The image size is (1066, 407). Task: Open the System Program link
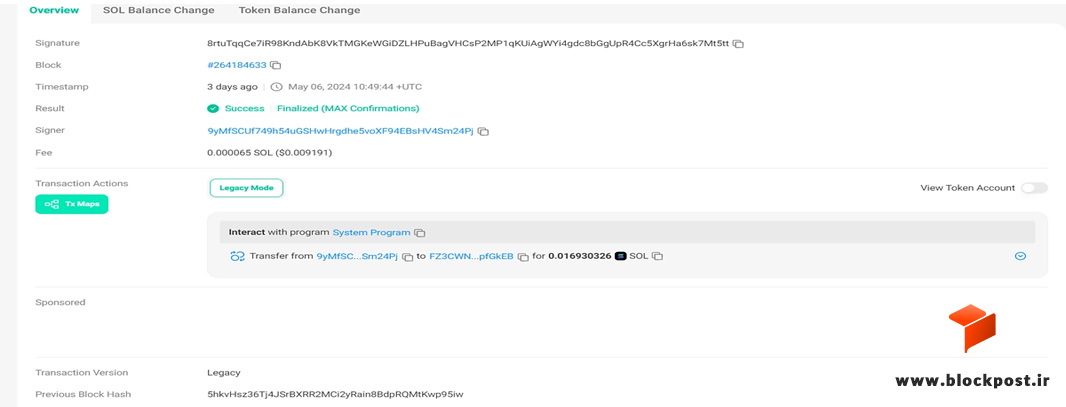tap(371, 232)
